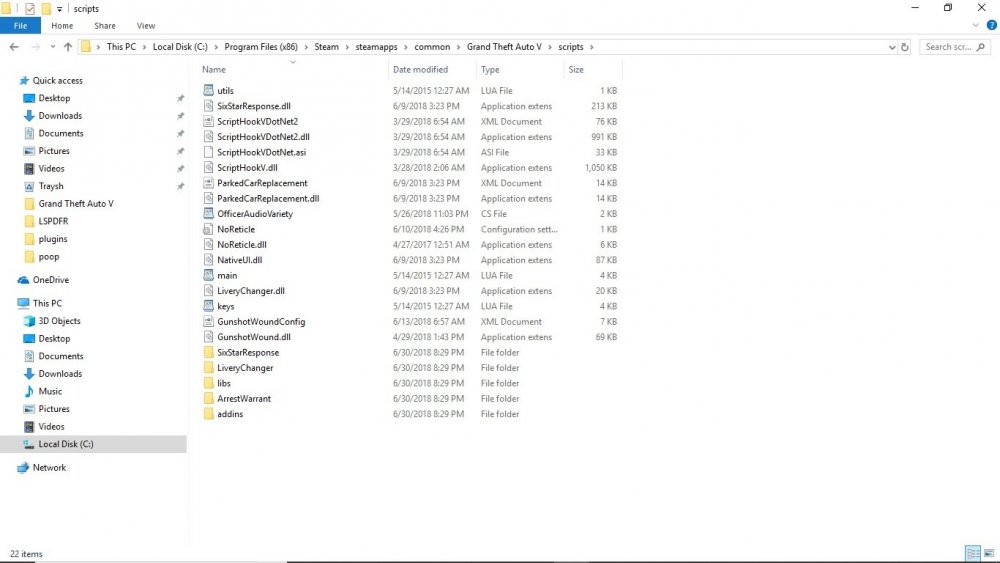Screen dimensions: 1000x563
Task: Sort by Date modified column header
Action: click(420, 69)
